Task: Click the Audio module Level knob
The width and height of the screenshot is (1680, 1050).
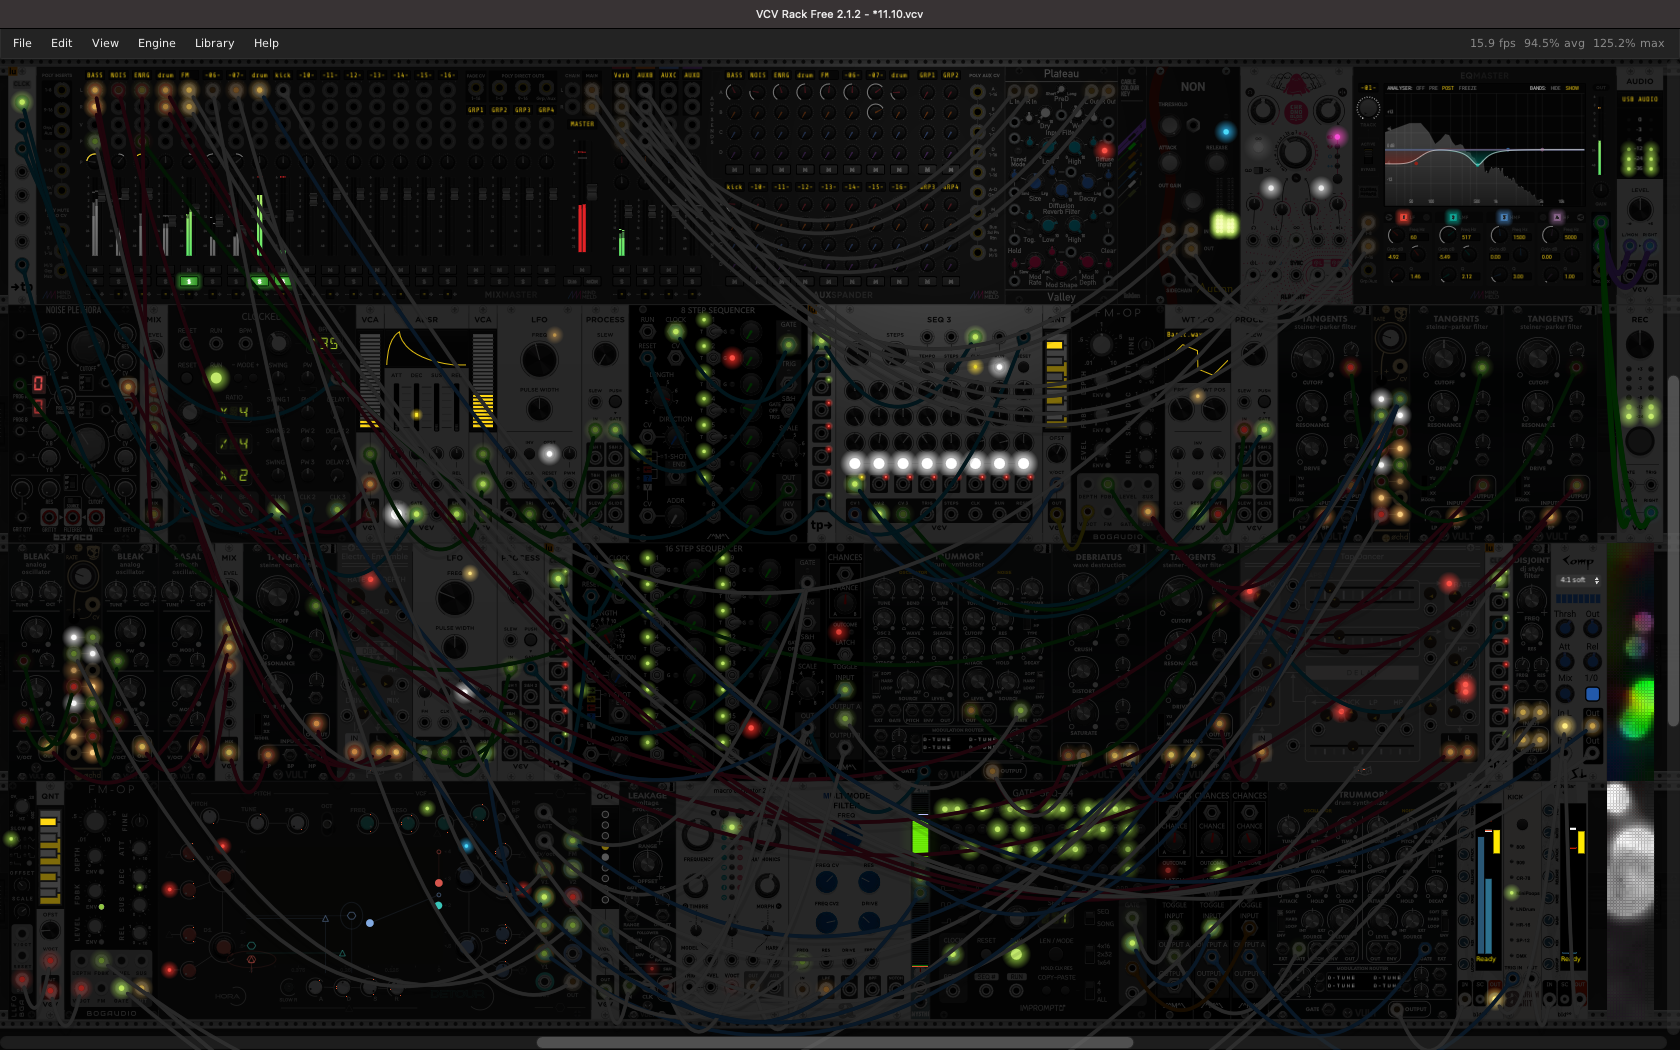Action: (x=1640, y=210)
